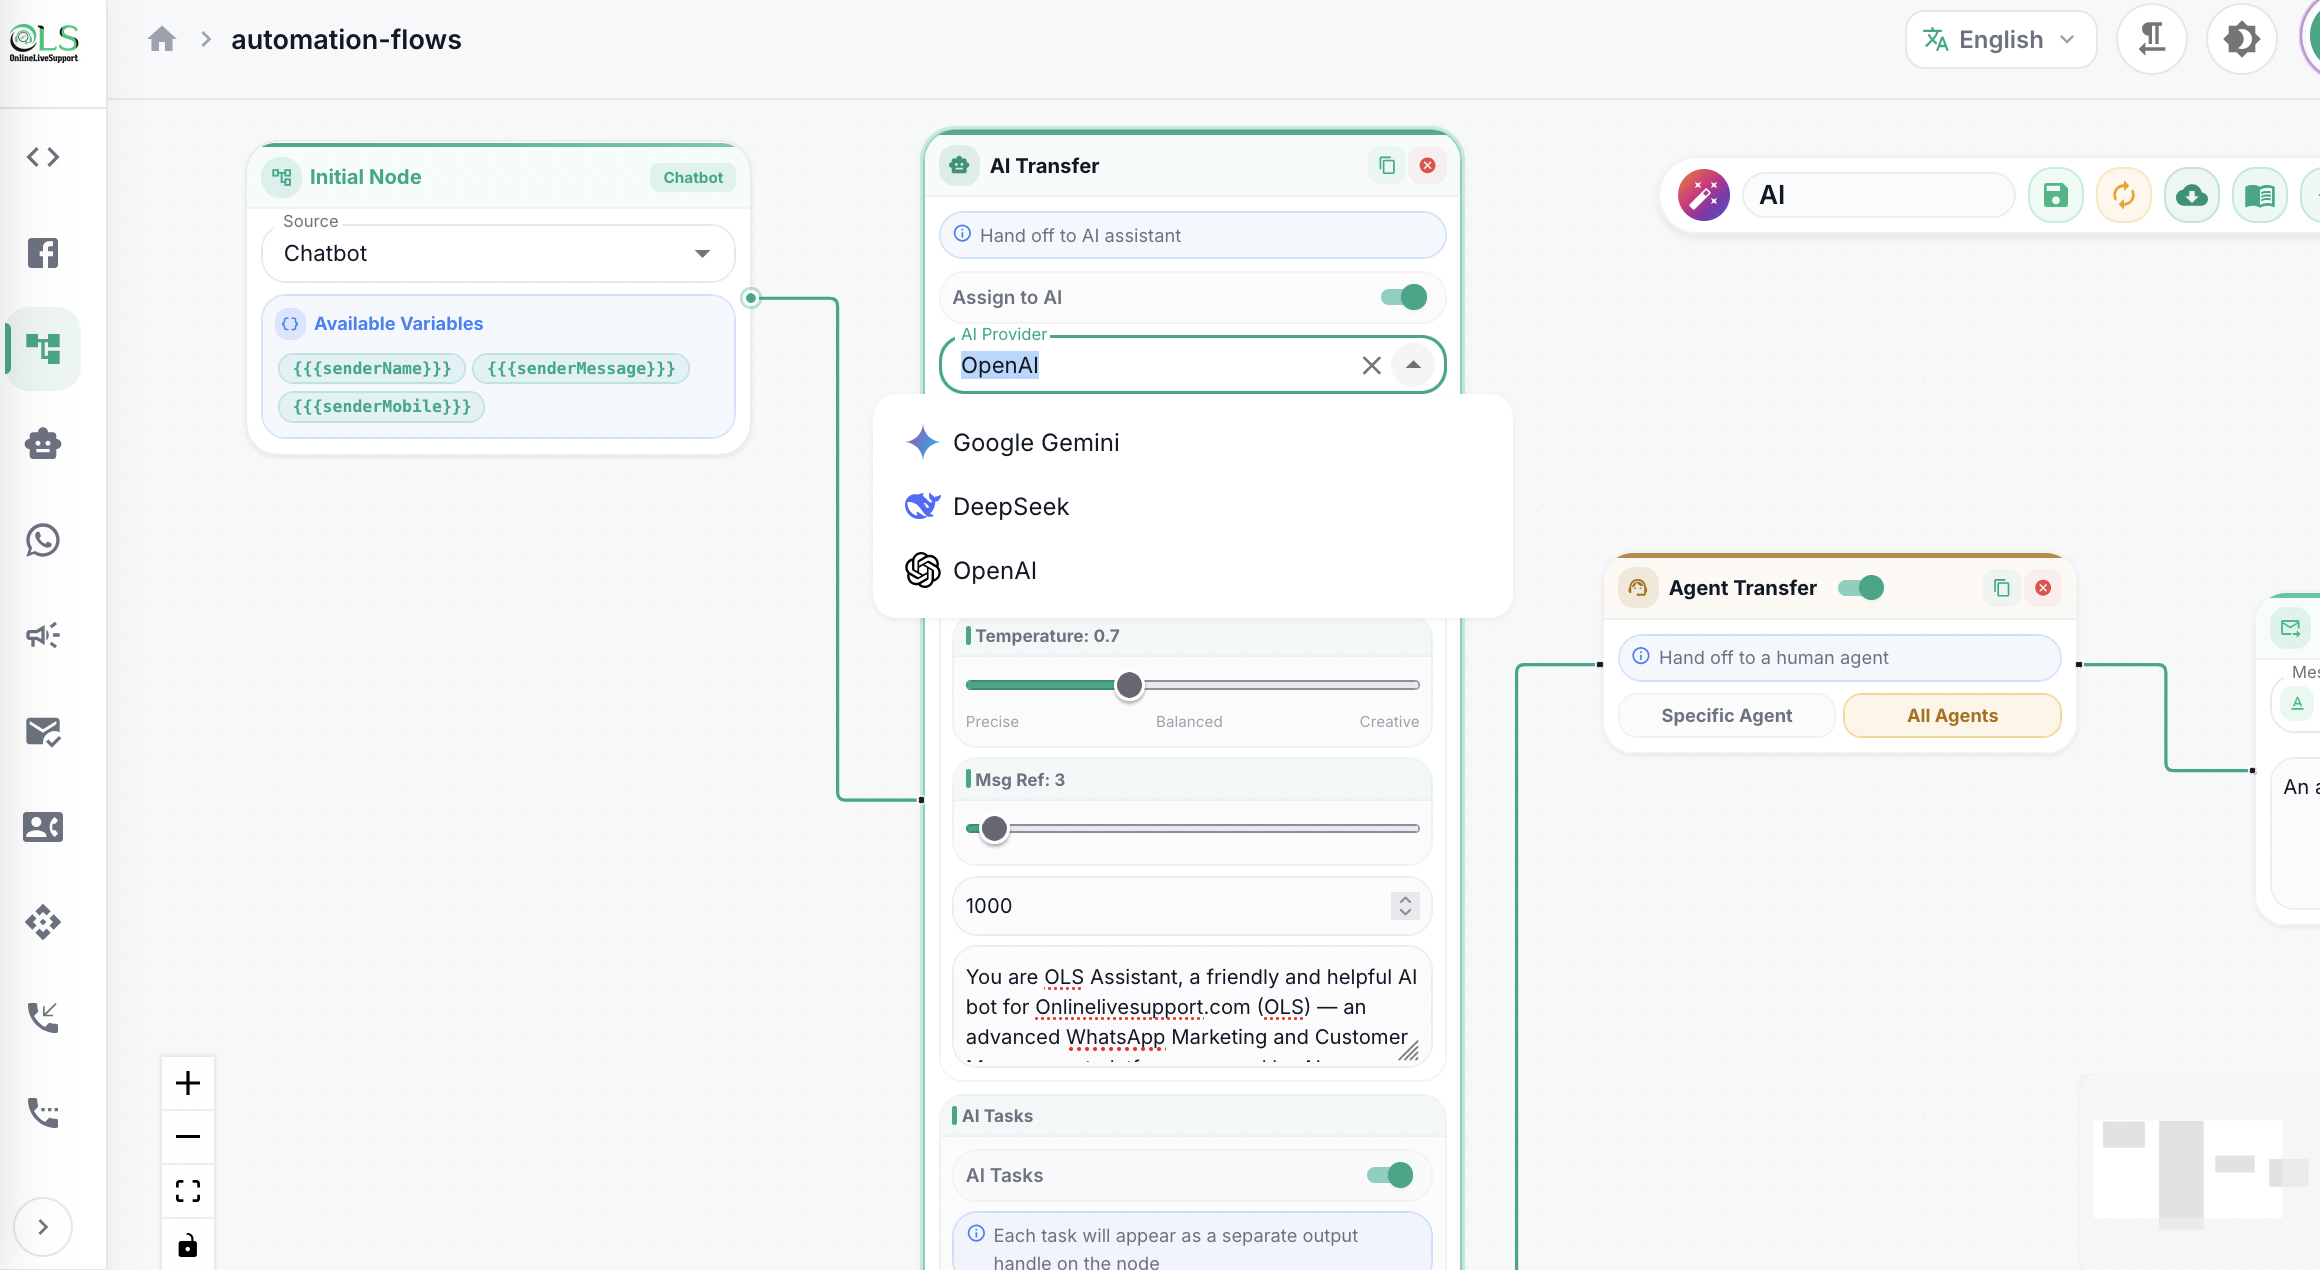Toggle canvas lock interactivity
The height and width of the screenshot is (1270, 2320).
[x=188, y=1245]
